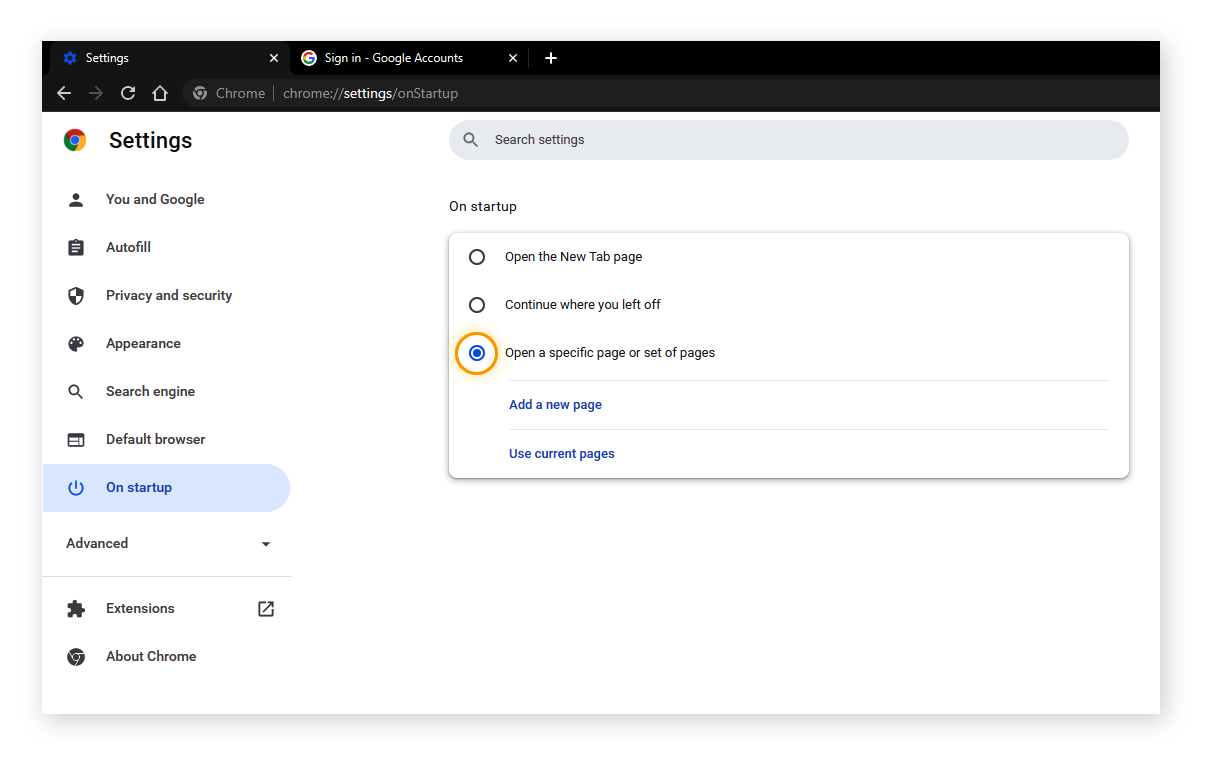Click the Search engine magnifier icon

click(76, 391)
